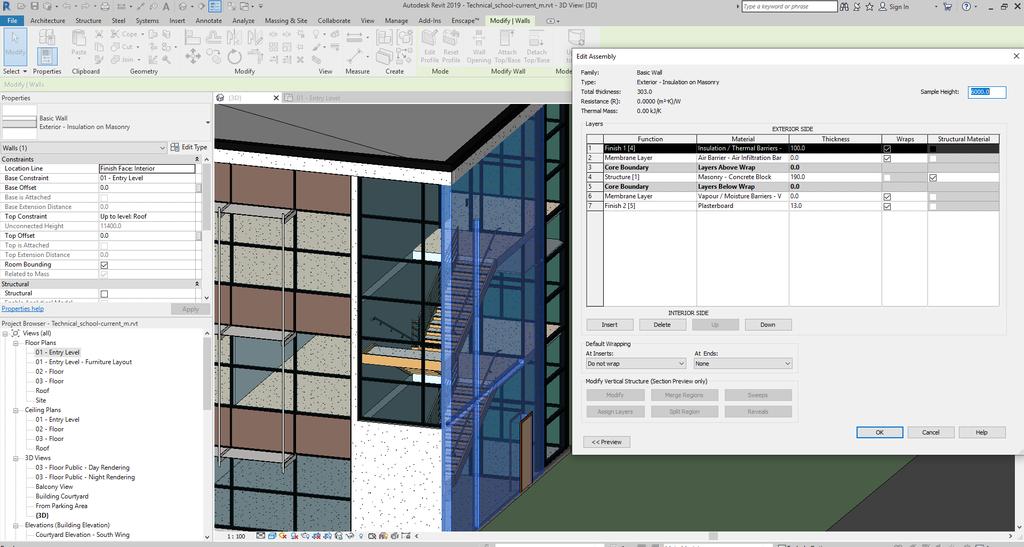
Task: Switch to the Massing & Site ribbon tab
Action: point(285,20)
